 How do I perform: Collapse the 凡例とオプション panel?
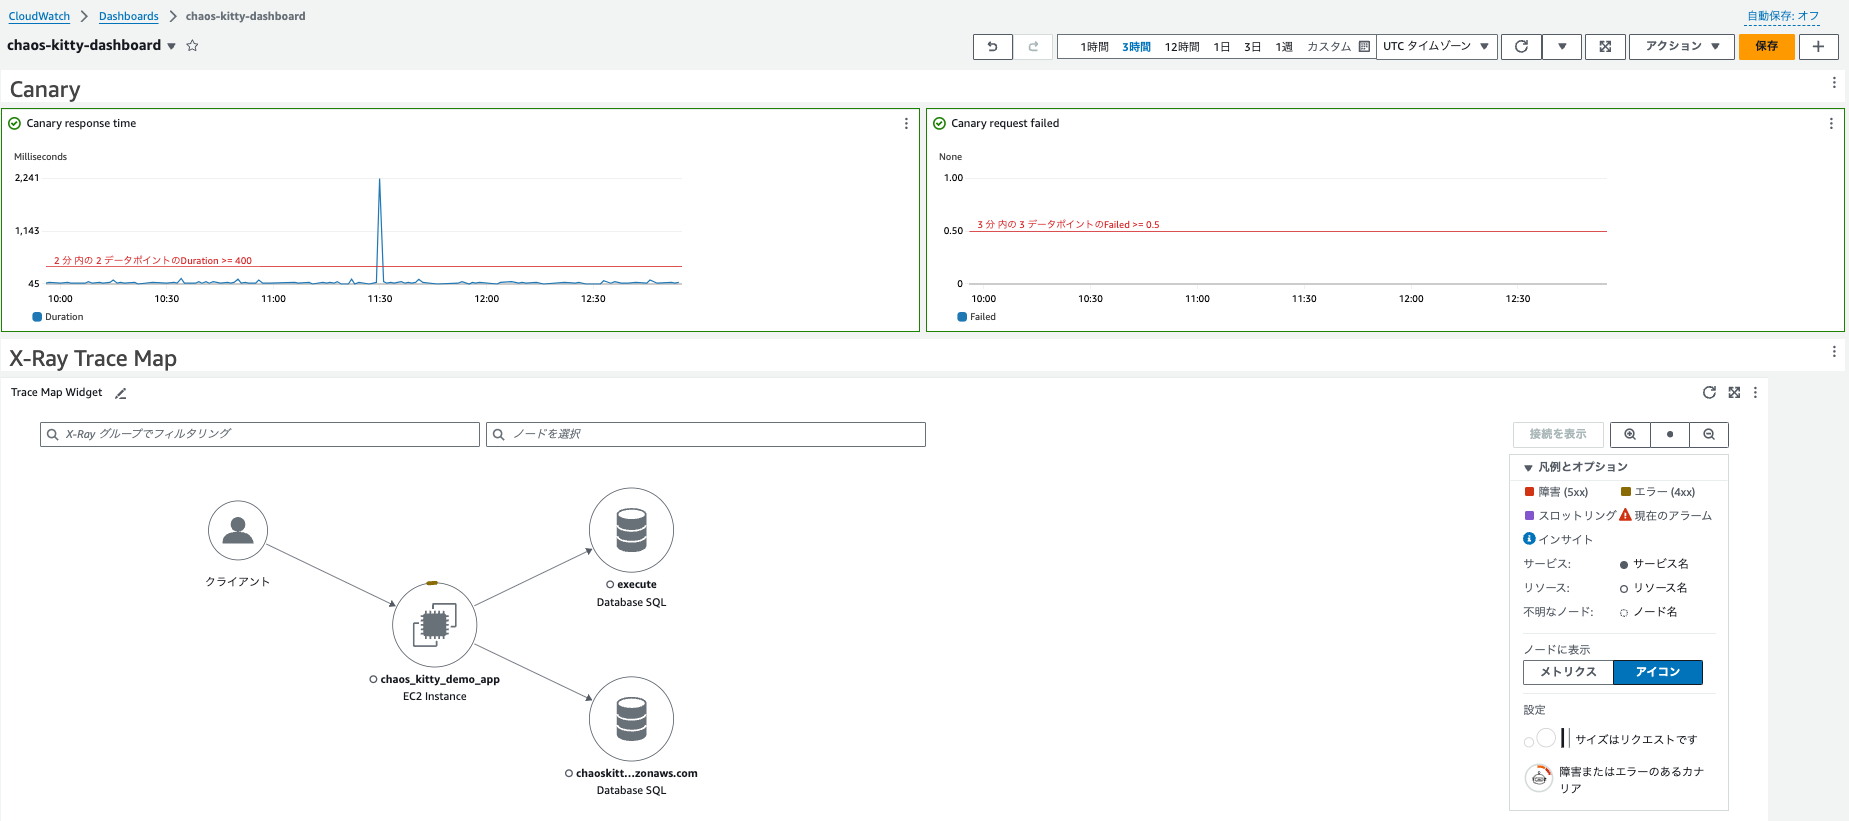[x=1528, y=468]
